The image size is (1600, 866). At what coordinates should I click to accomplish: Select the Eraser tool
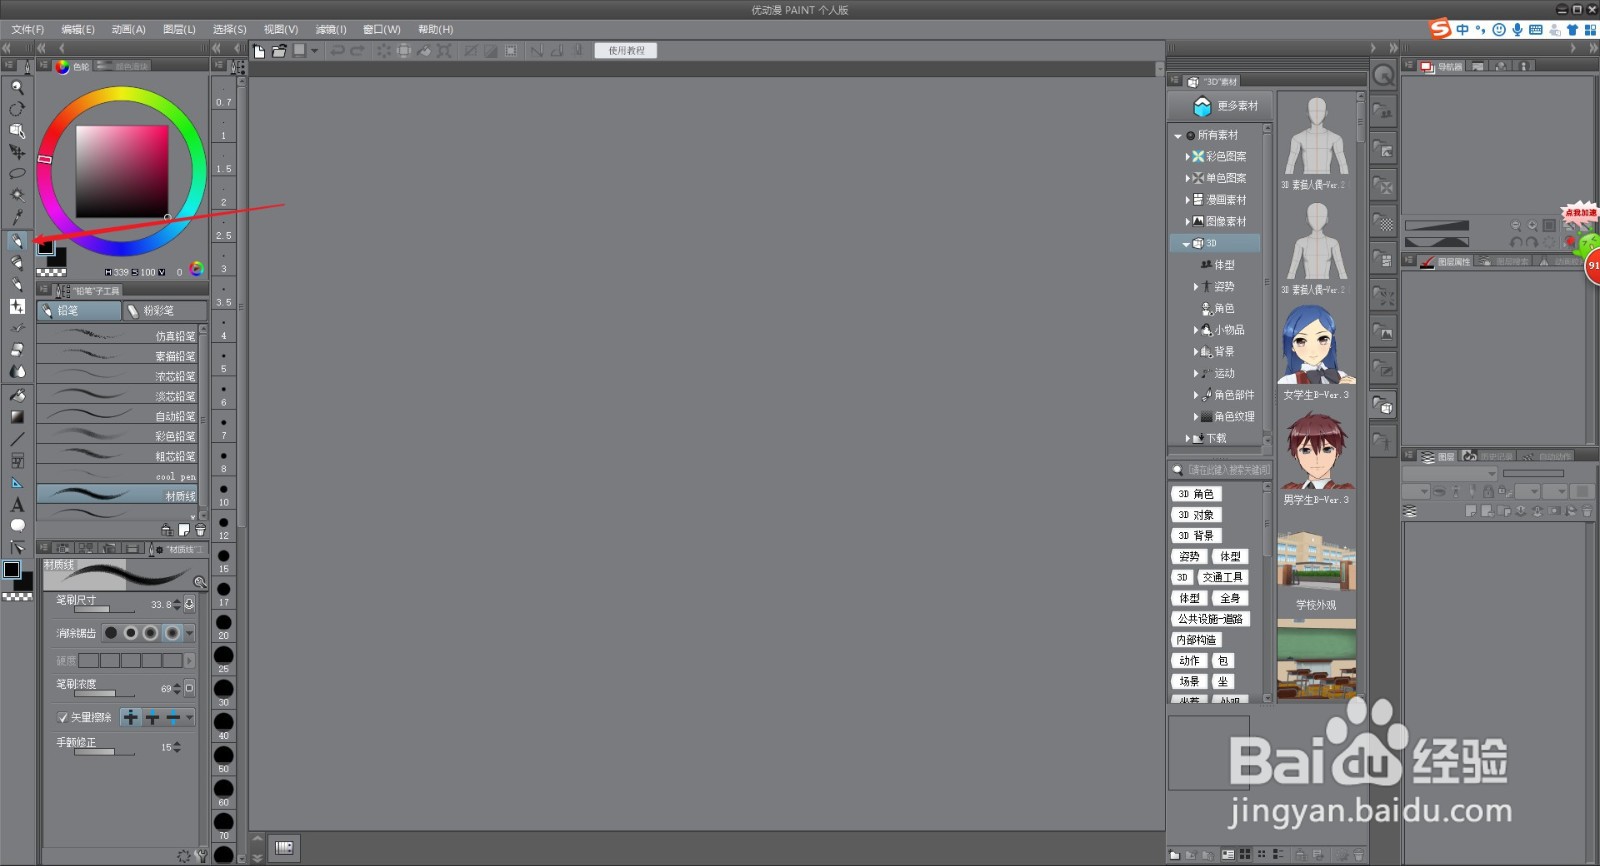pyautogui.click(x=17, y=349)
